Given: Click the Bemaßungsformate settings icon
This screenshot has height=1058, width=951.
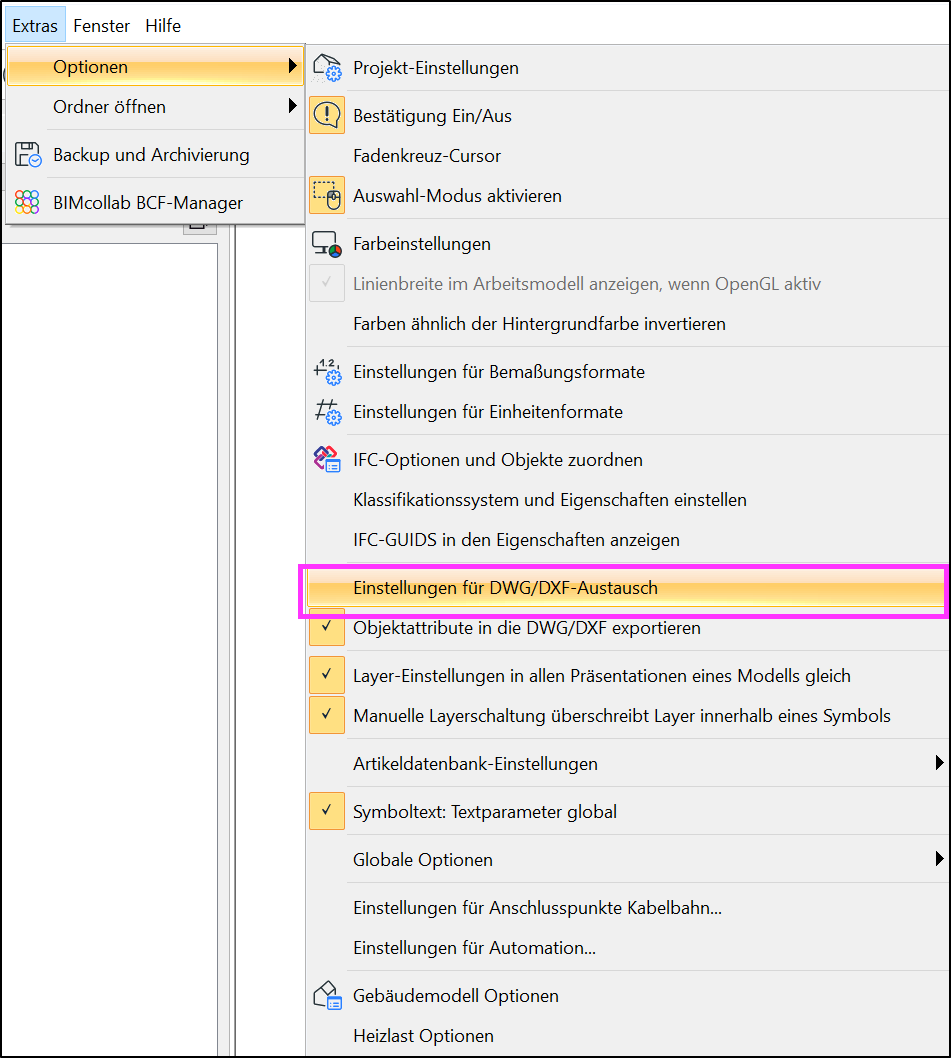Looking at the screenshot, I should (x=327, y=372).
